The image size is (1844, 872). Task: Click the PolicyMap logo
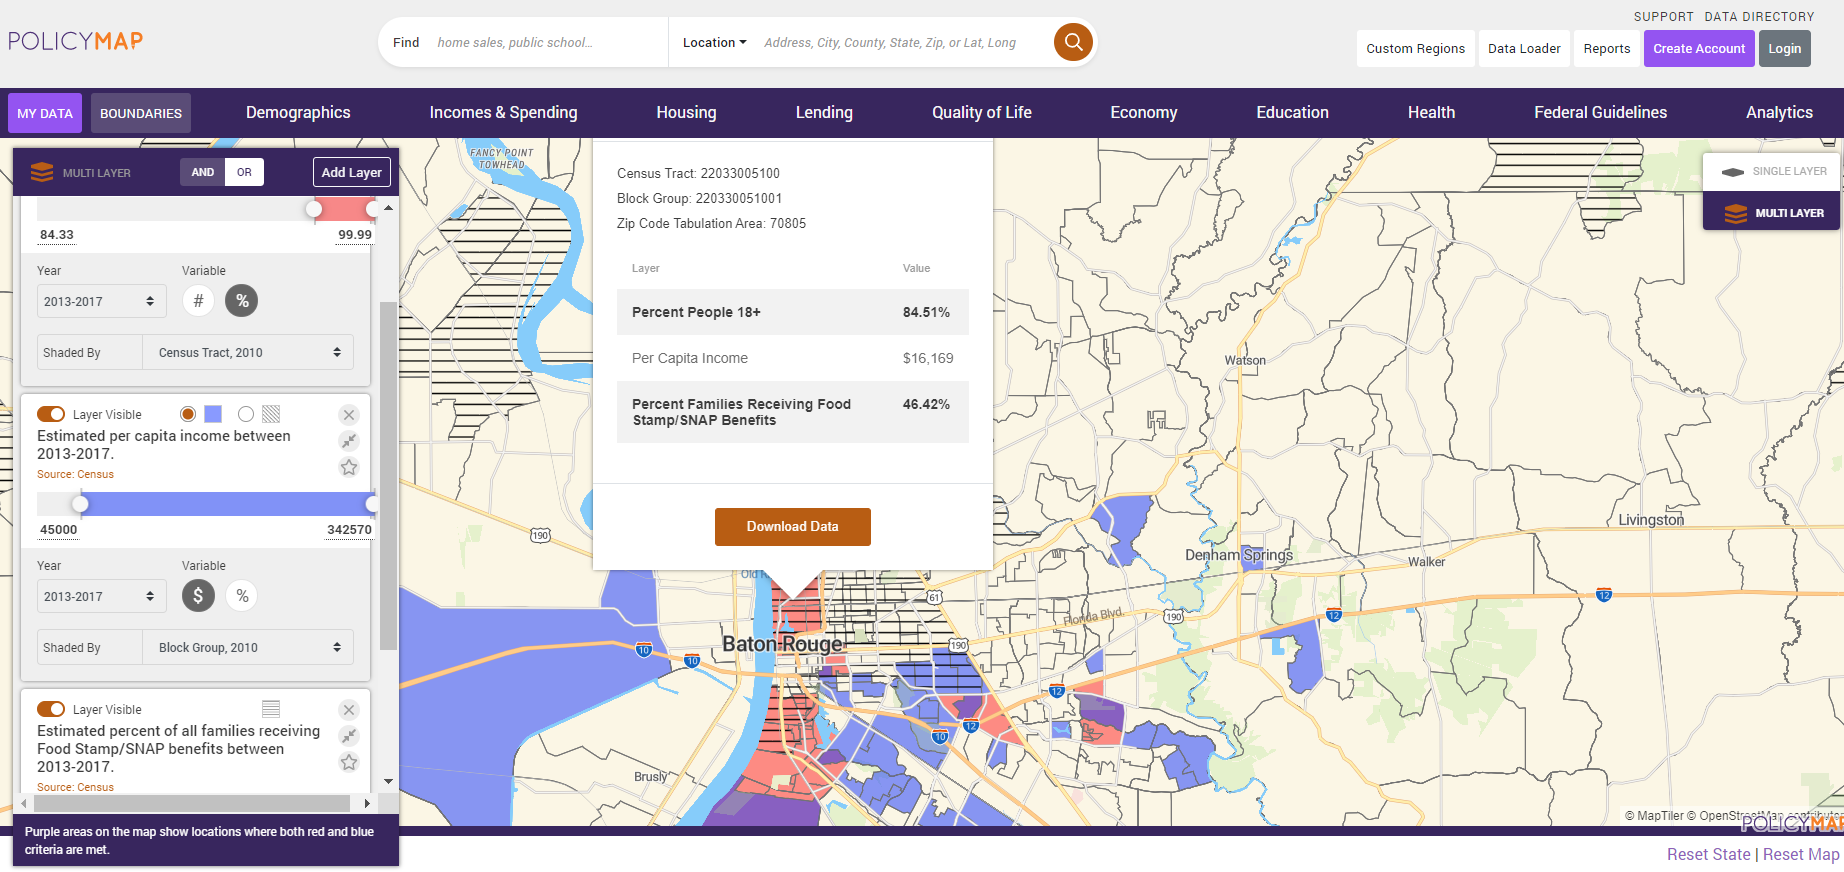[x=76, y=41]
